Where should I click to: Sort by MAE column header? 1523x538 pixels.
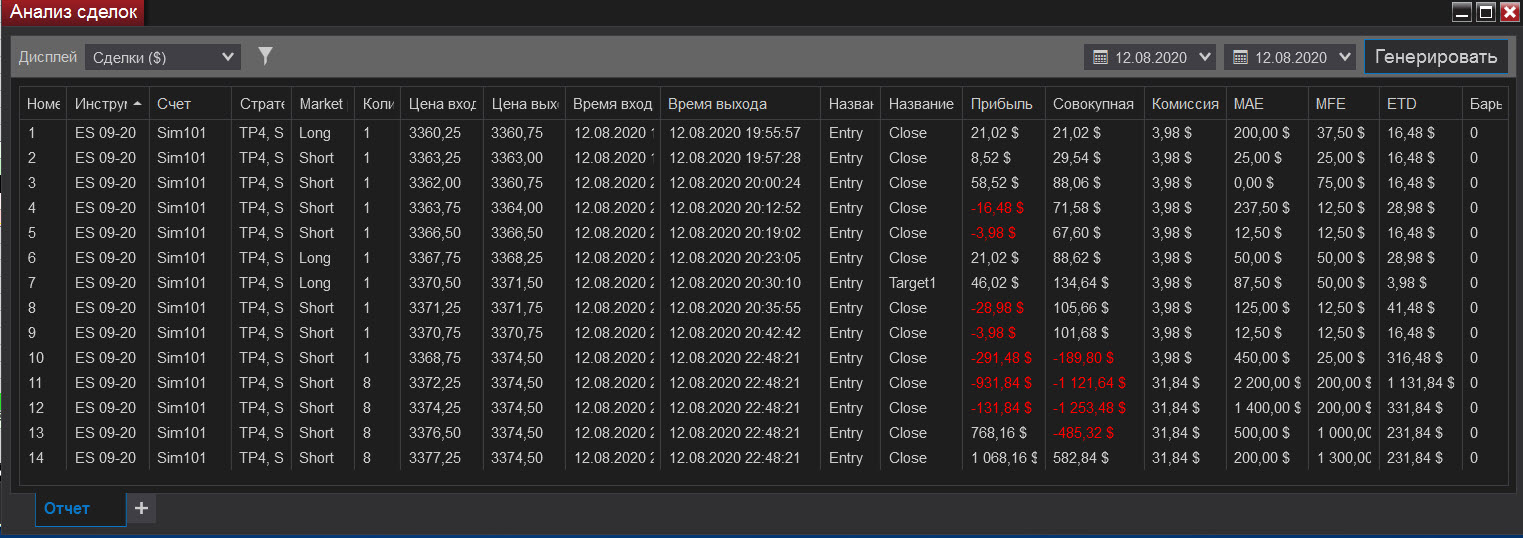tap(1267, 104)
